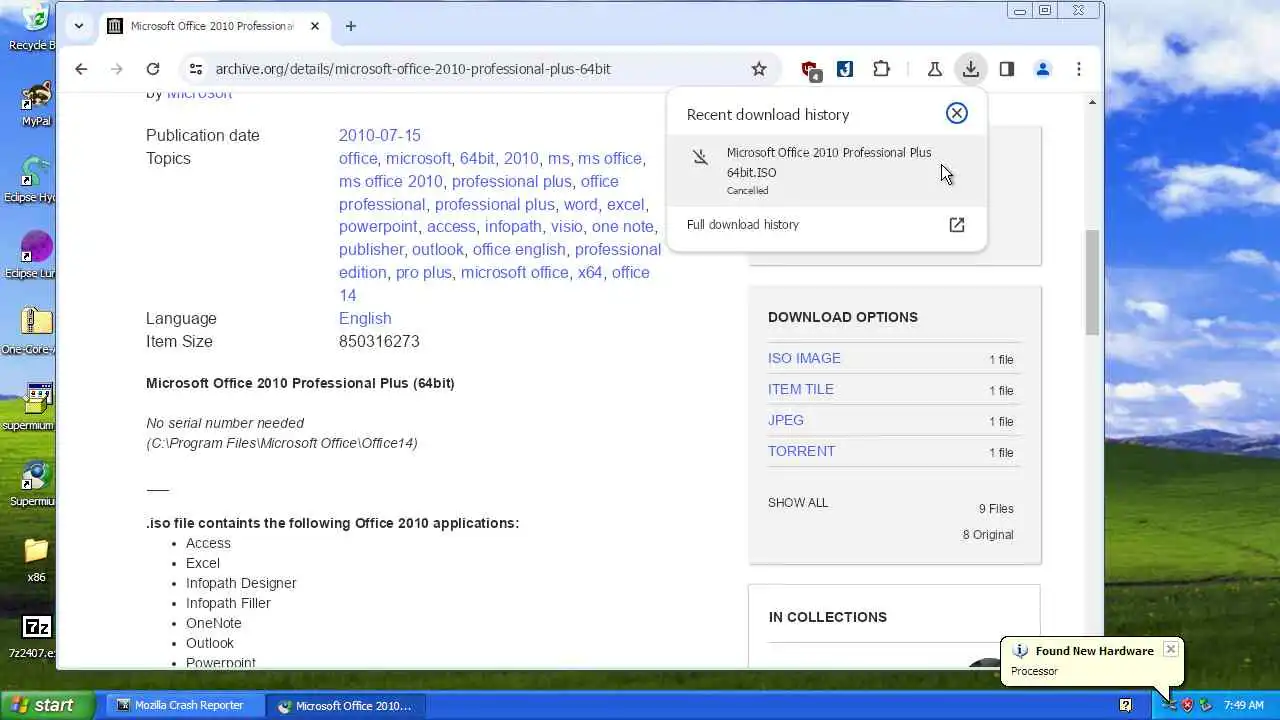Click the cancelled download file icon

(x=700, y=156)
